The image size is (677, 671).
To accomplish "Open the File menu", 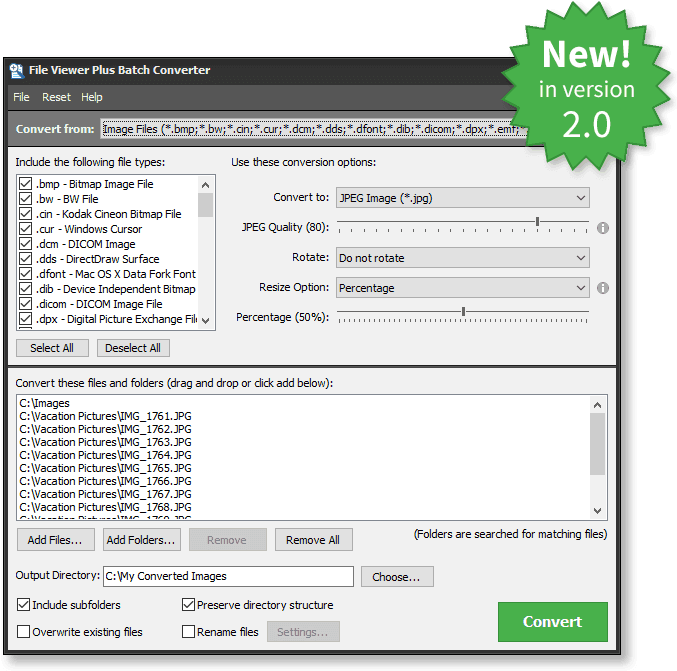I will (21, 97).
